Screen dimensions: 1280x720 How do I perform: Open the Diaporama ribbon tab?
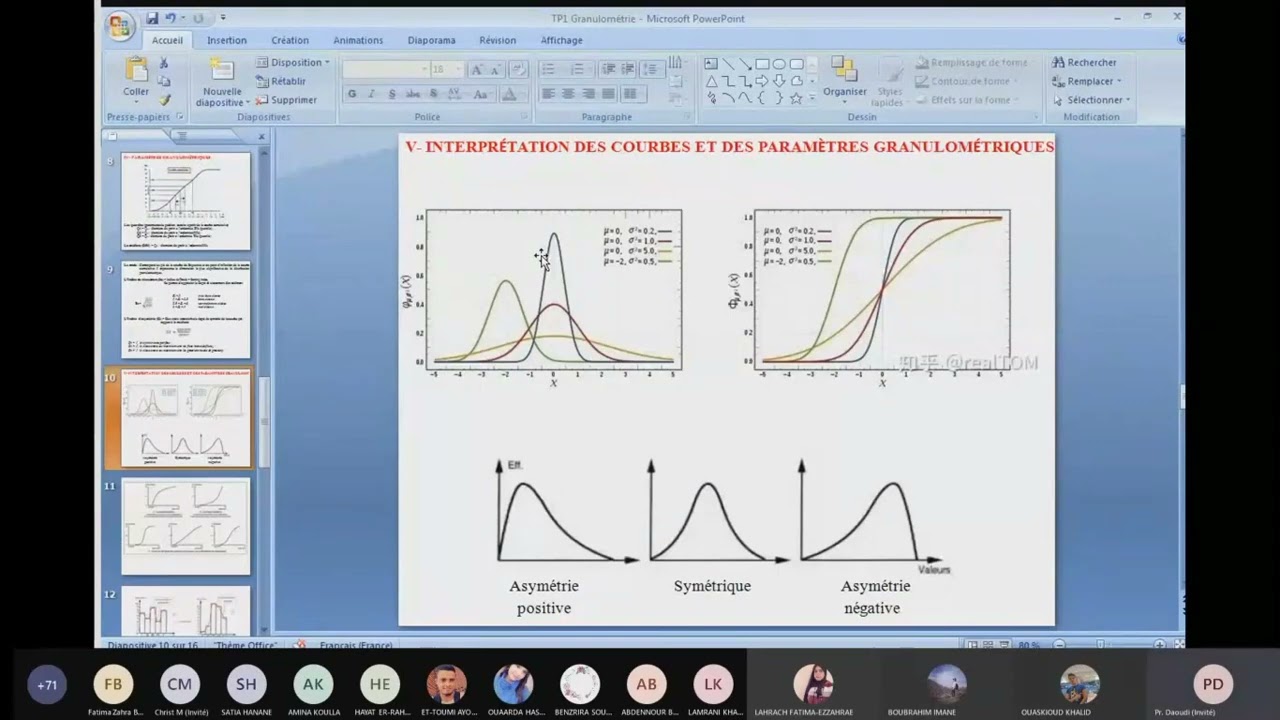click(431, 40)
